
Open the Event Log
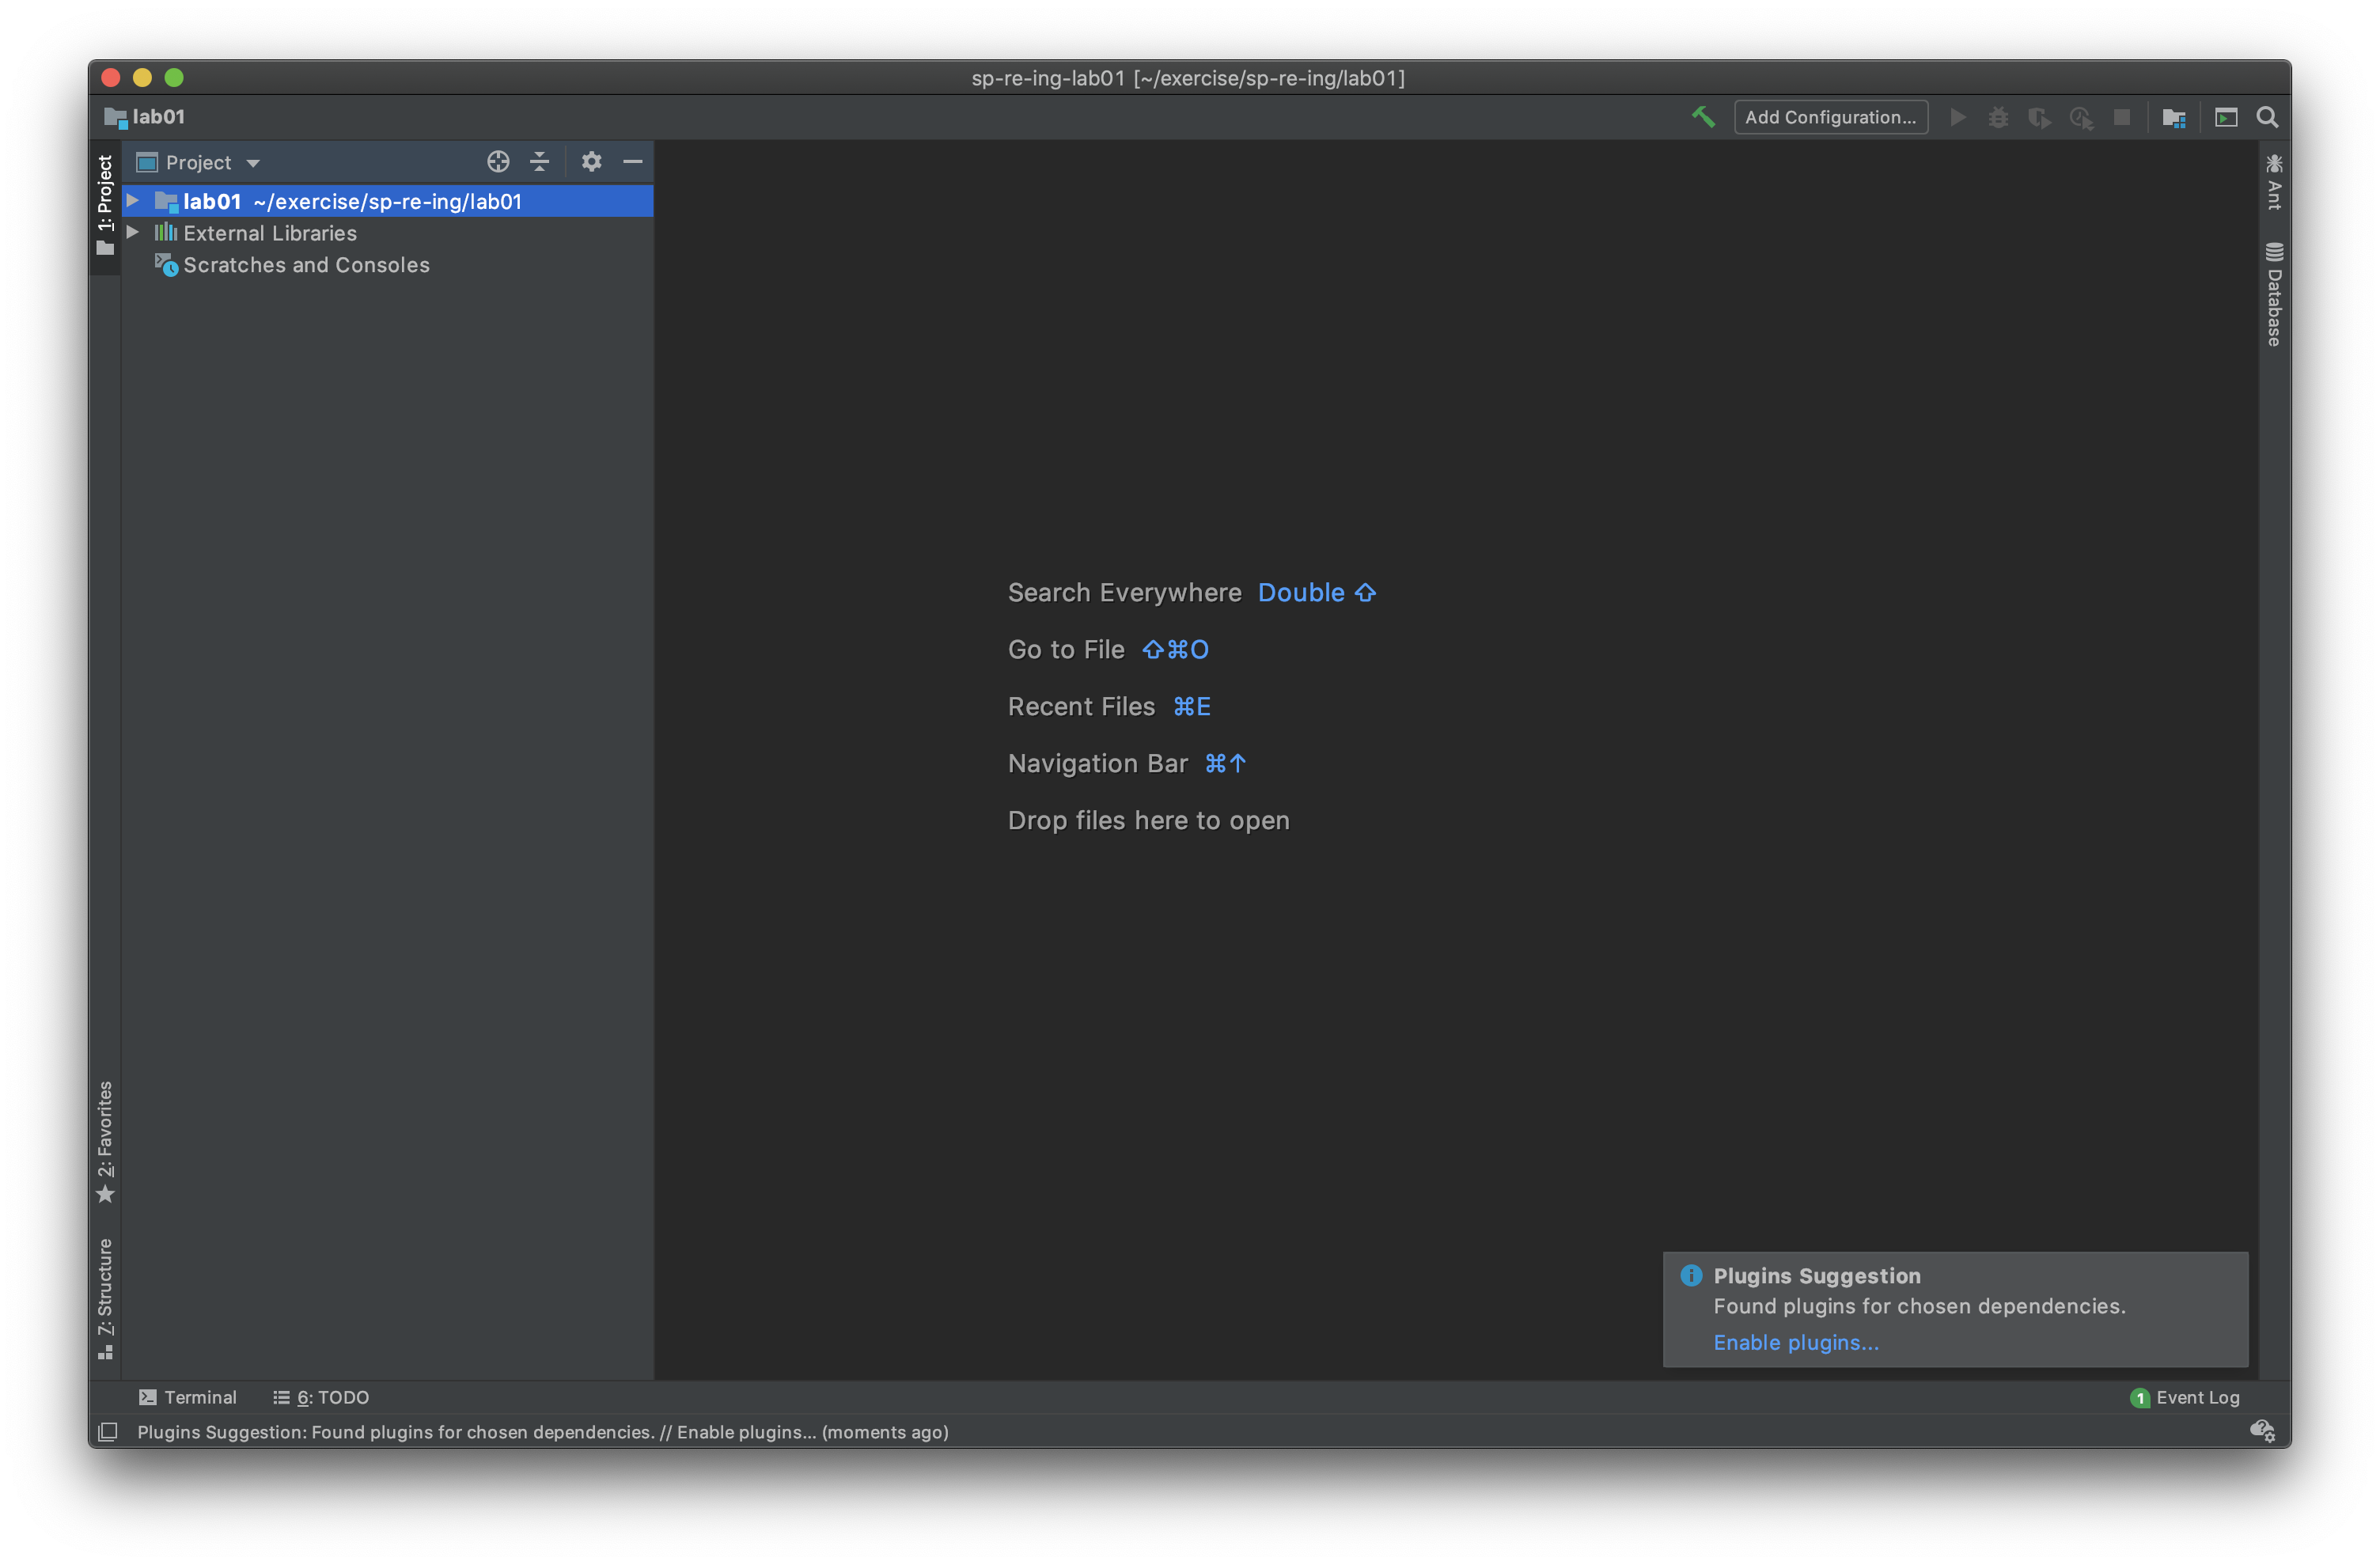tap(2185, 1397)
